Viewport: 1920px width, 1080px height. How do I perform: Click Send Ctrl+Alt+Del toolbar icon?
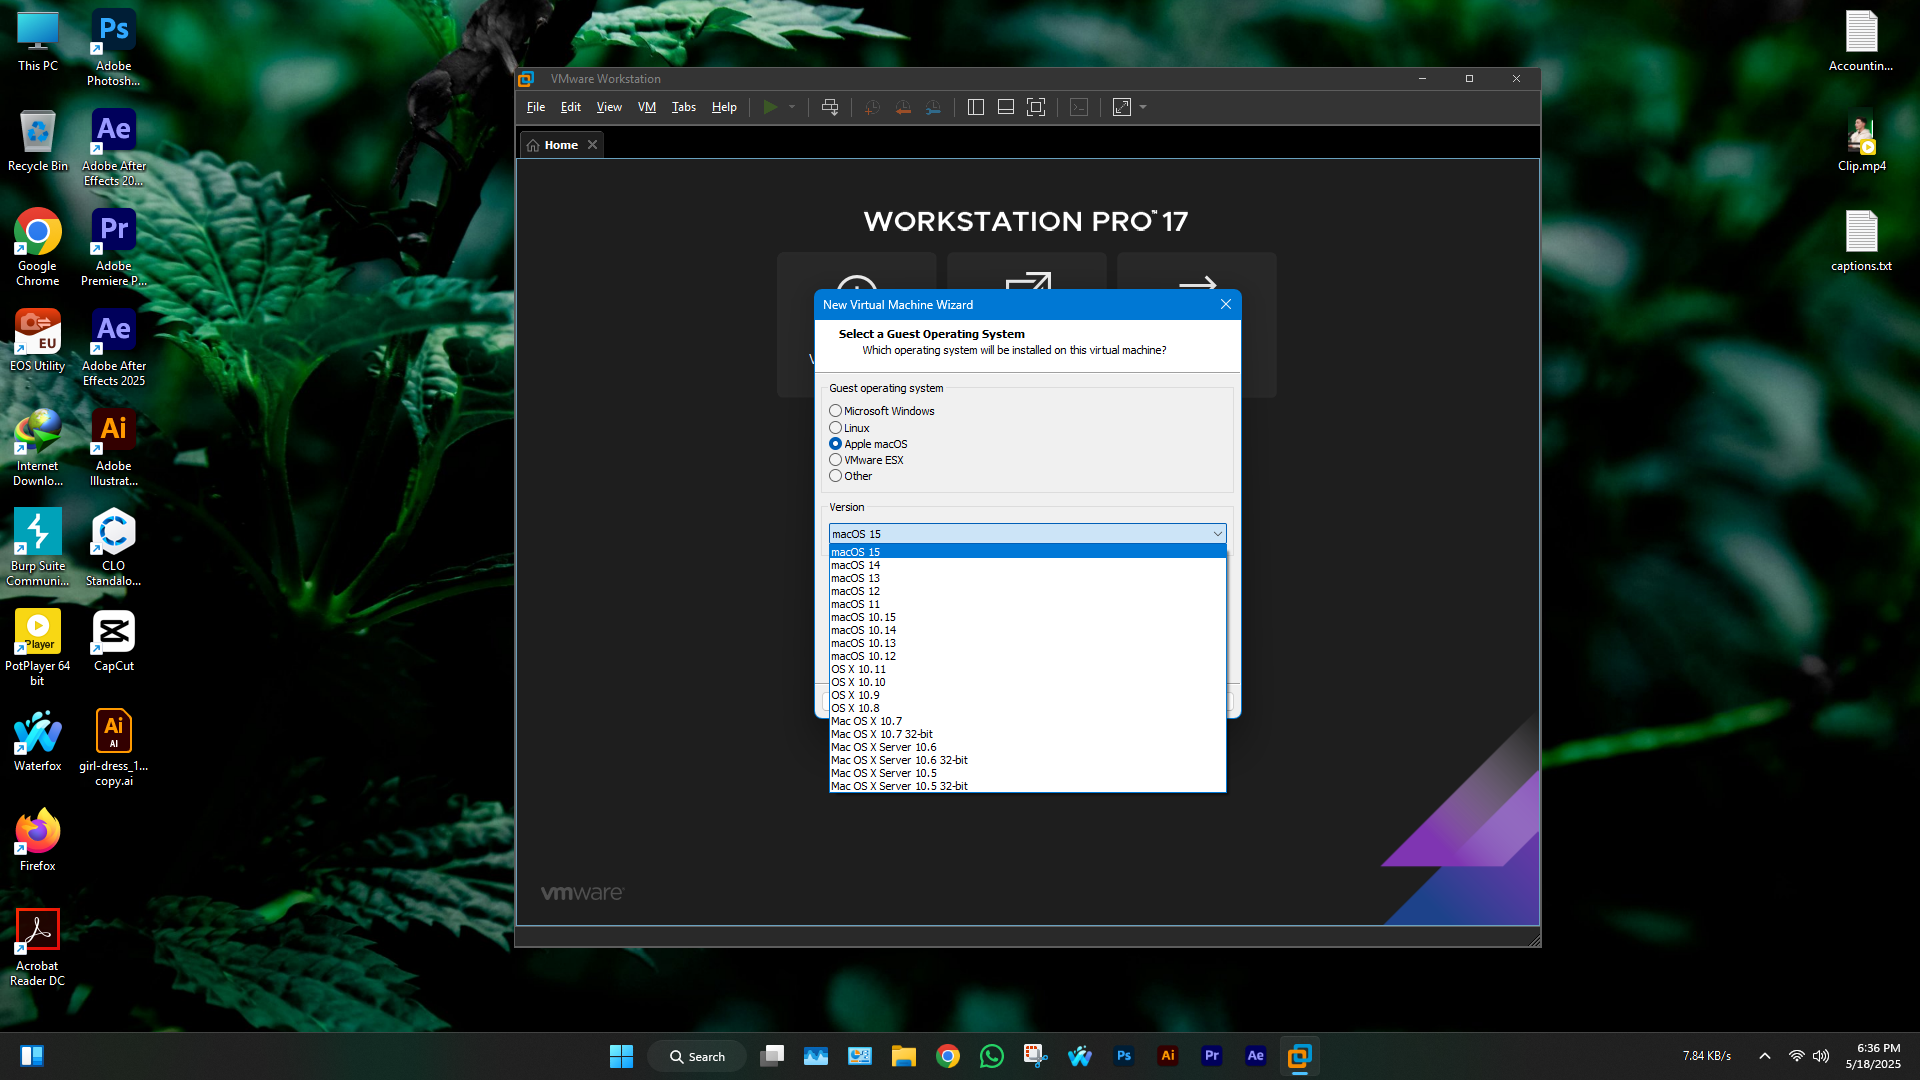829,107
